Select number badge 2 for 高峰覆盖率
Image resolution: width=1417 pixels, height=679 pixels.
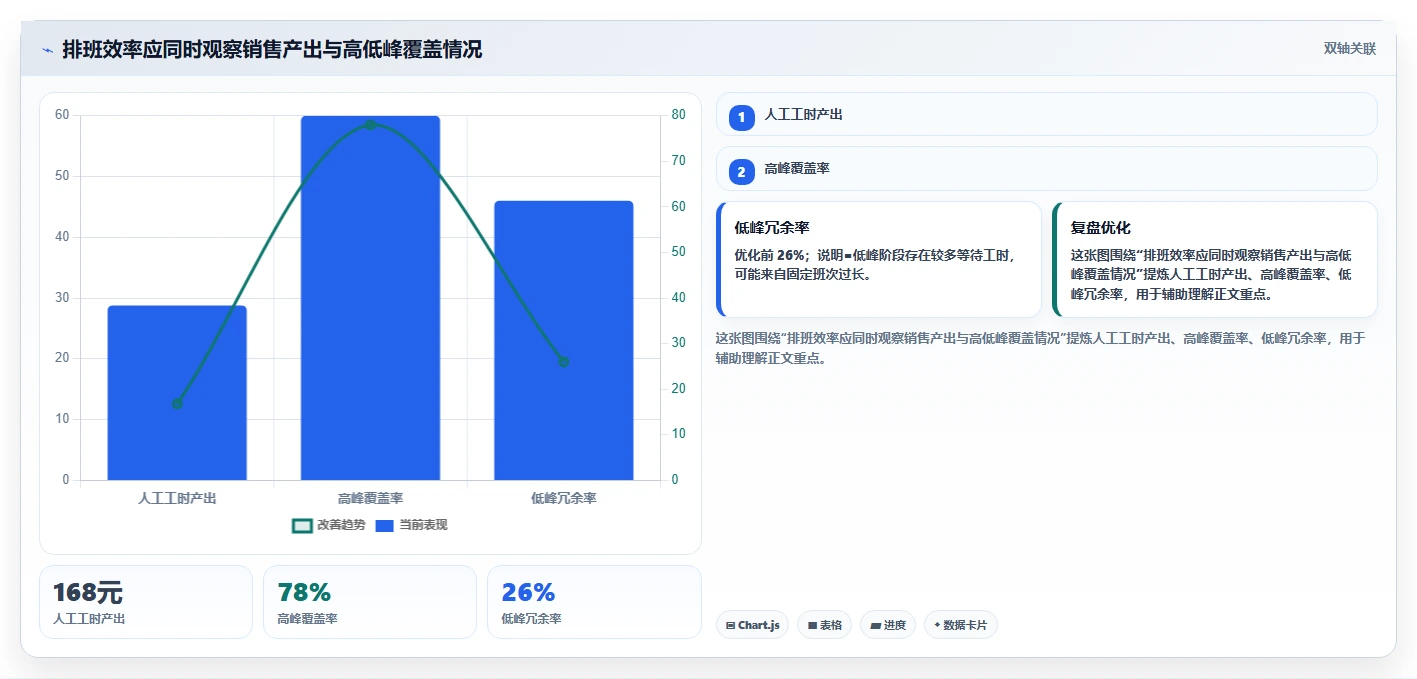tap(741, 172)
